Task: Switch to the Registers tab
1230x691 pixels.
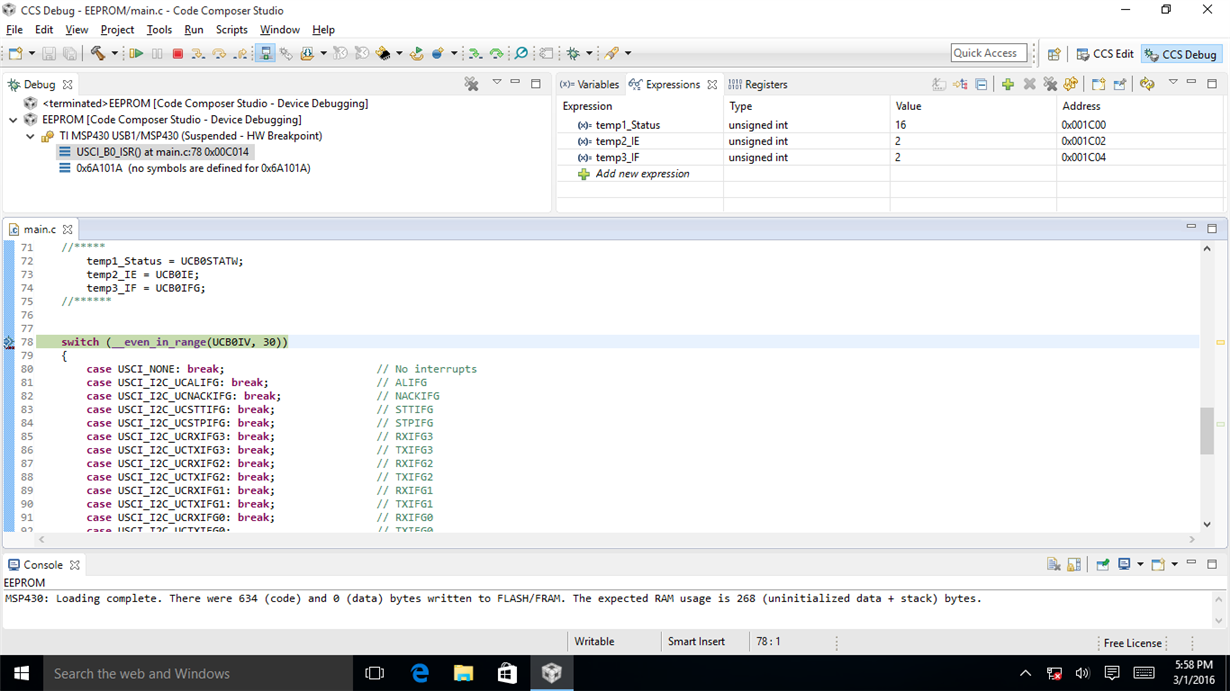Action: click(758, 84)
